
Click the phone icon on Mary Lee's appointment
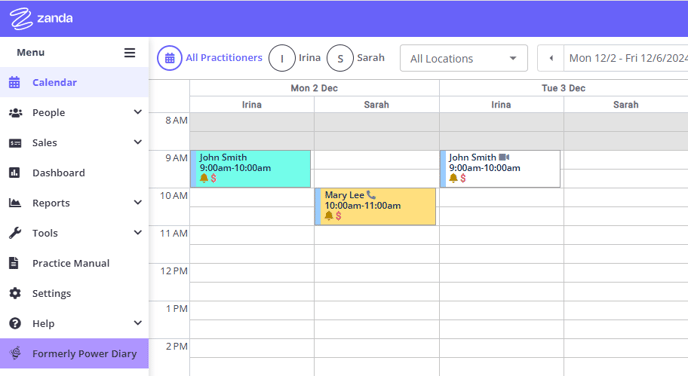371,195
